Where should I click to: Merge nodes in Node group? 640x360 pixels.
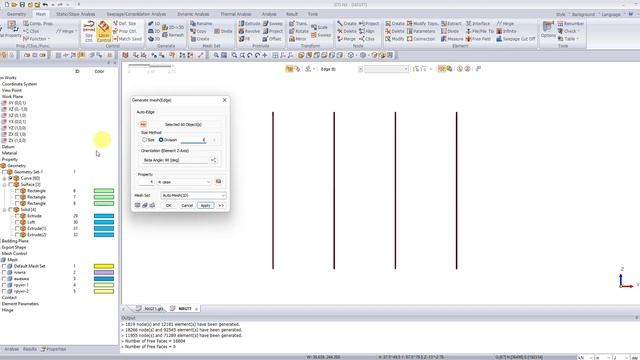point(347,39)
